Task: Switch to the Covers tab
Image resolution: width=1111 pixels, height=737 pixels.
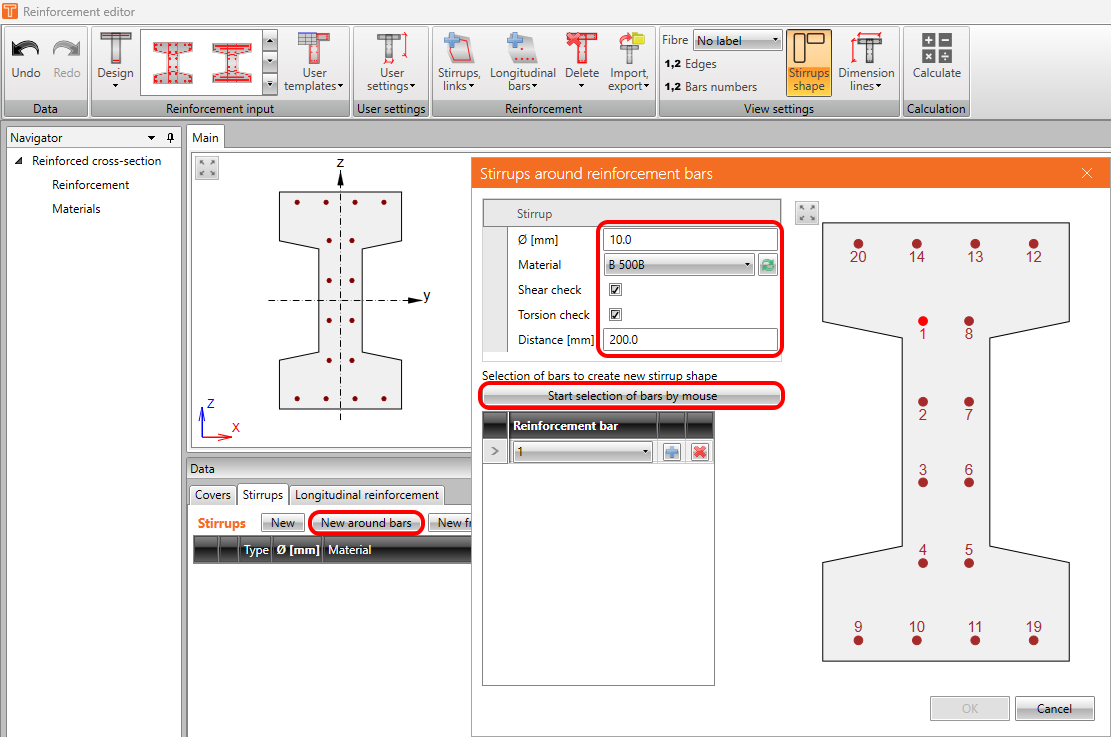Action: (213, 495)
